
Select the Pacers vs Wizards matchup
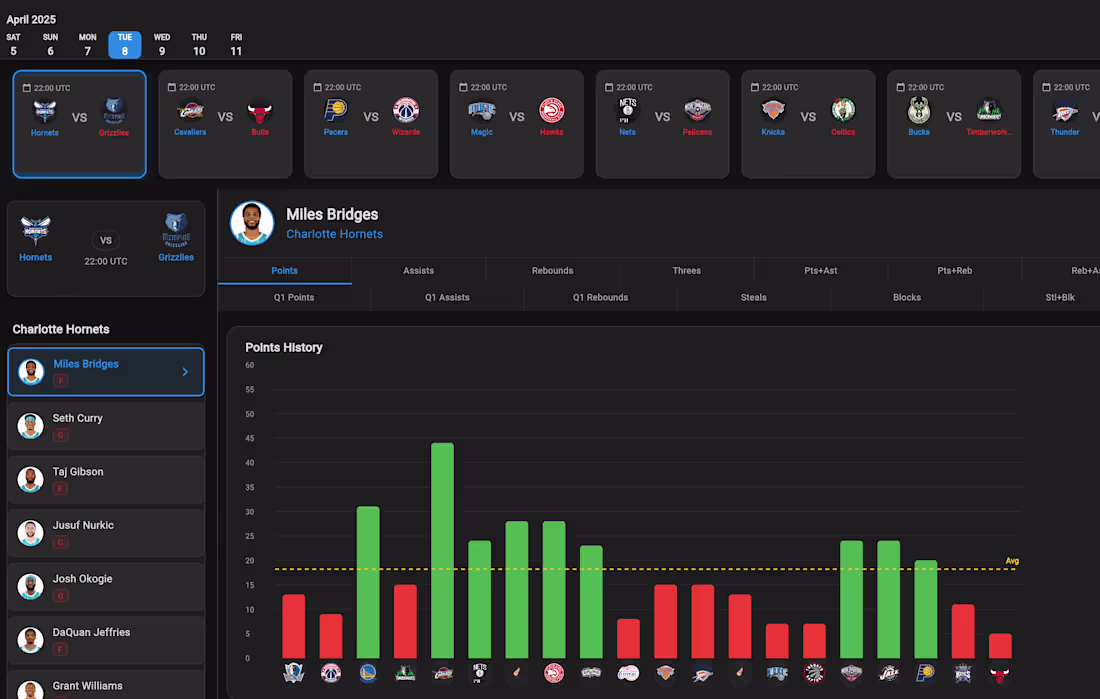pos(371,124)
